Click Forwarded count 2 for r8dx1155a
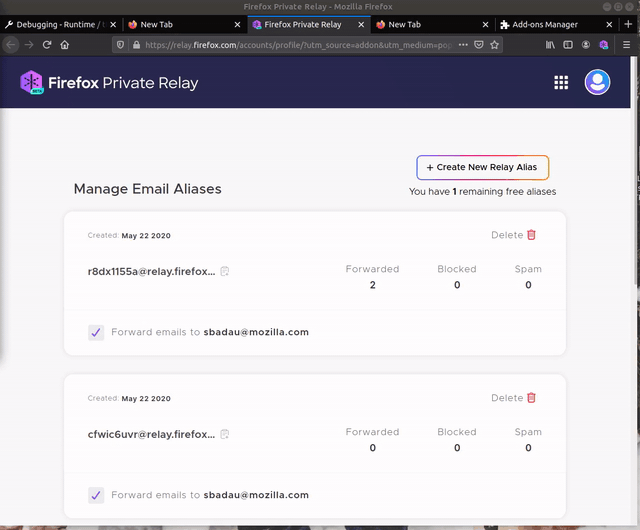Screen dimensions: 640x530 tap(373, 285)
